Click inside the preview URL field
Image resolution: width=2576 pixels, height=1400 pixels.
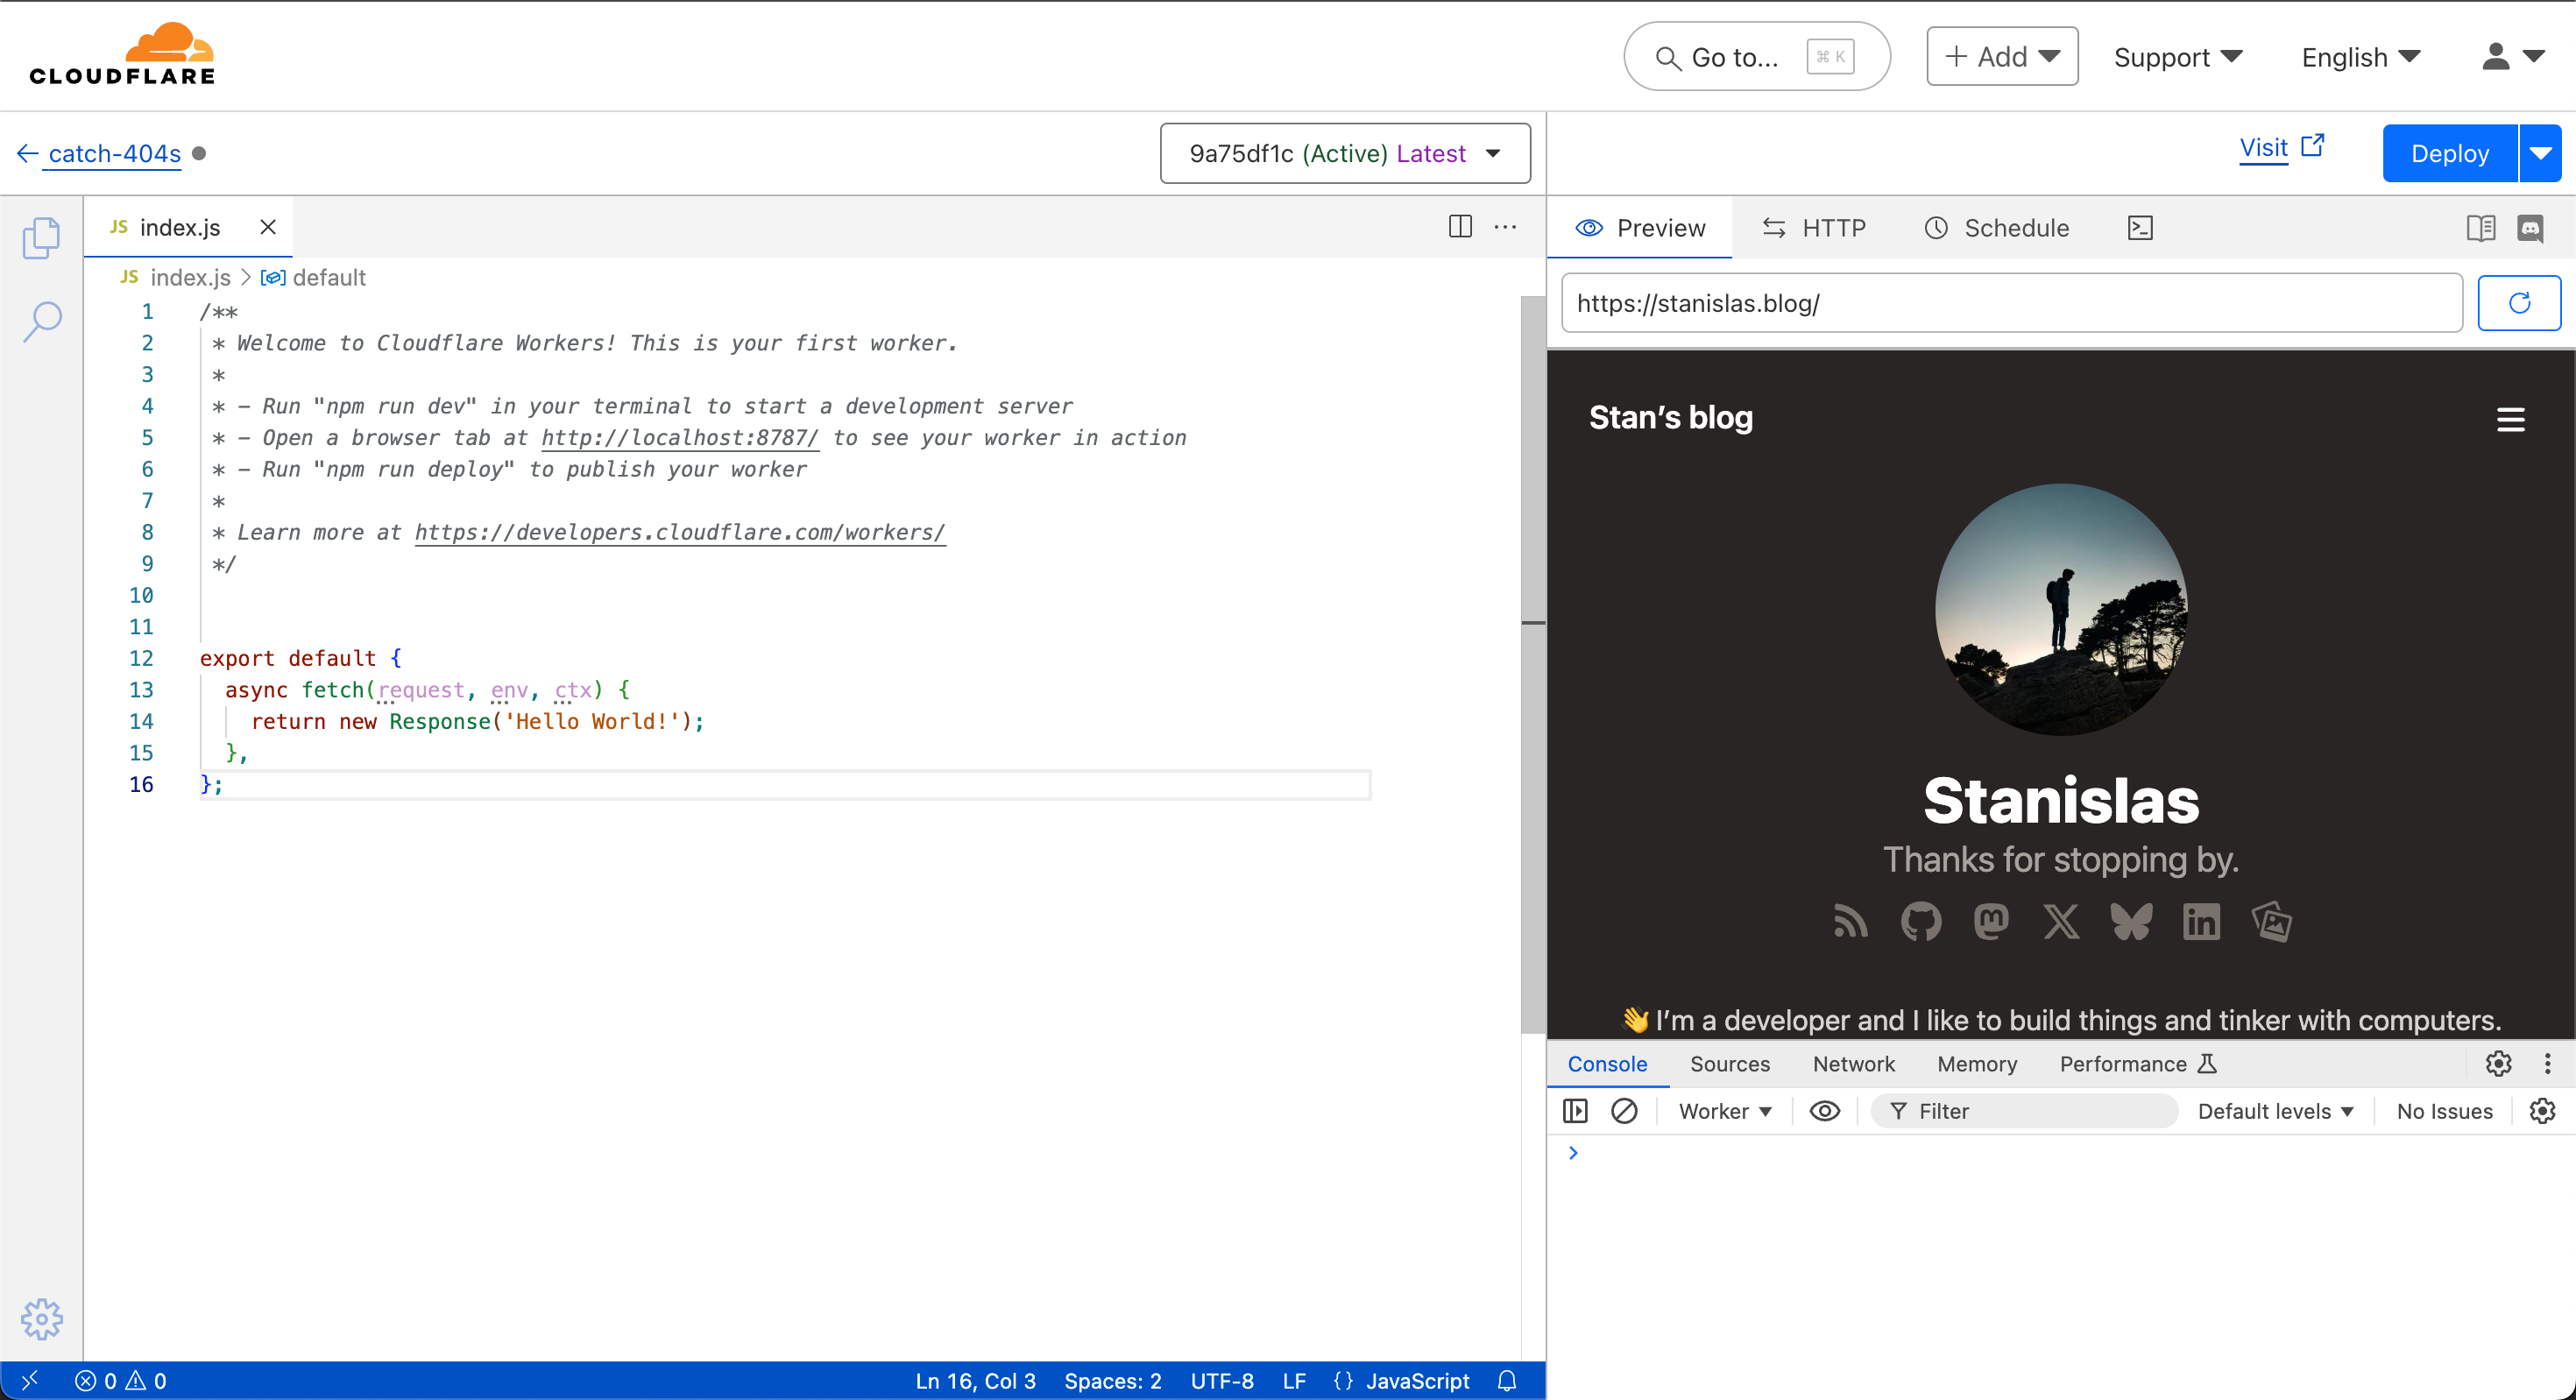[x=2010, y=303]
